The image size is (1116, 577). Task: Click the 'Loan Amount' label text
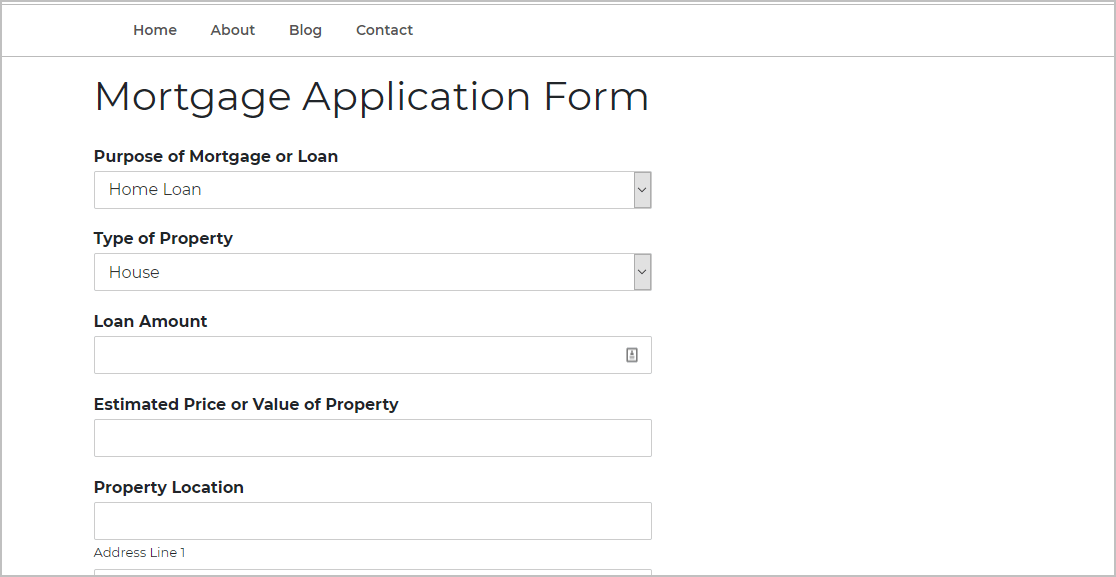[150, 322]
